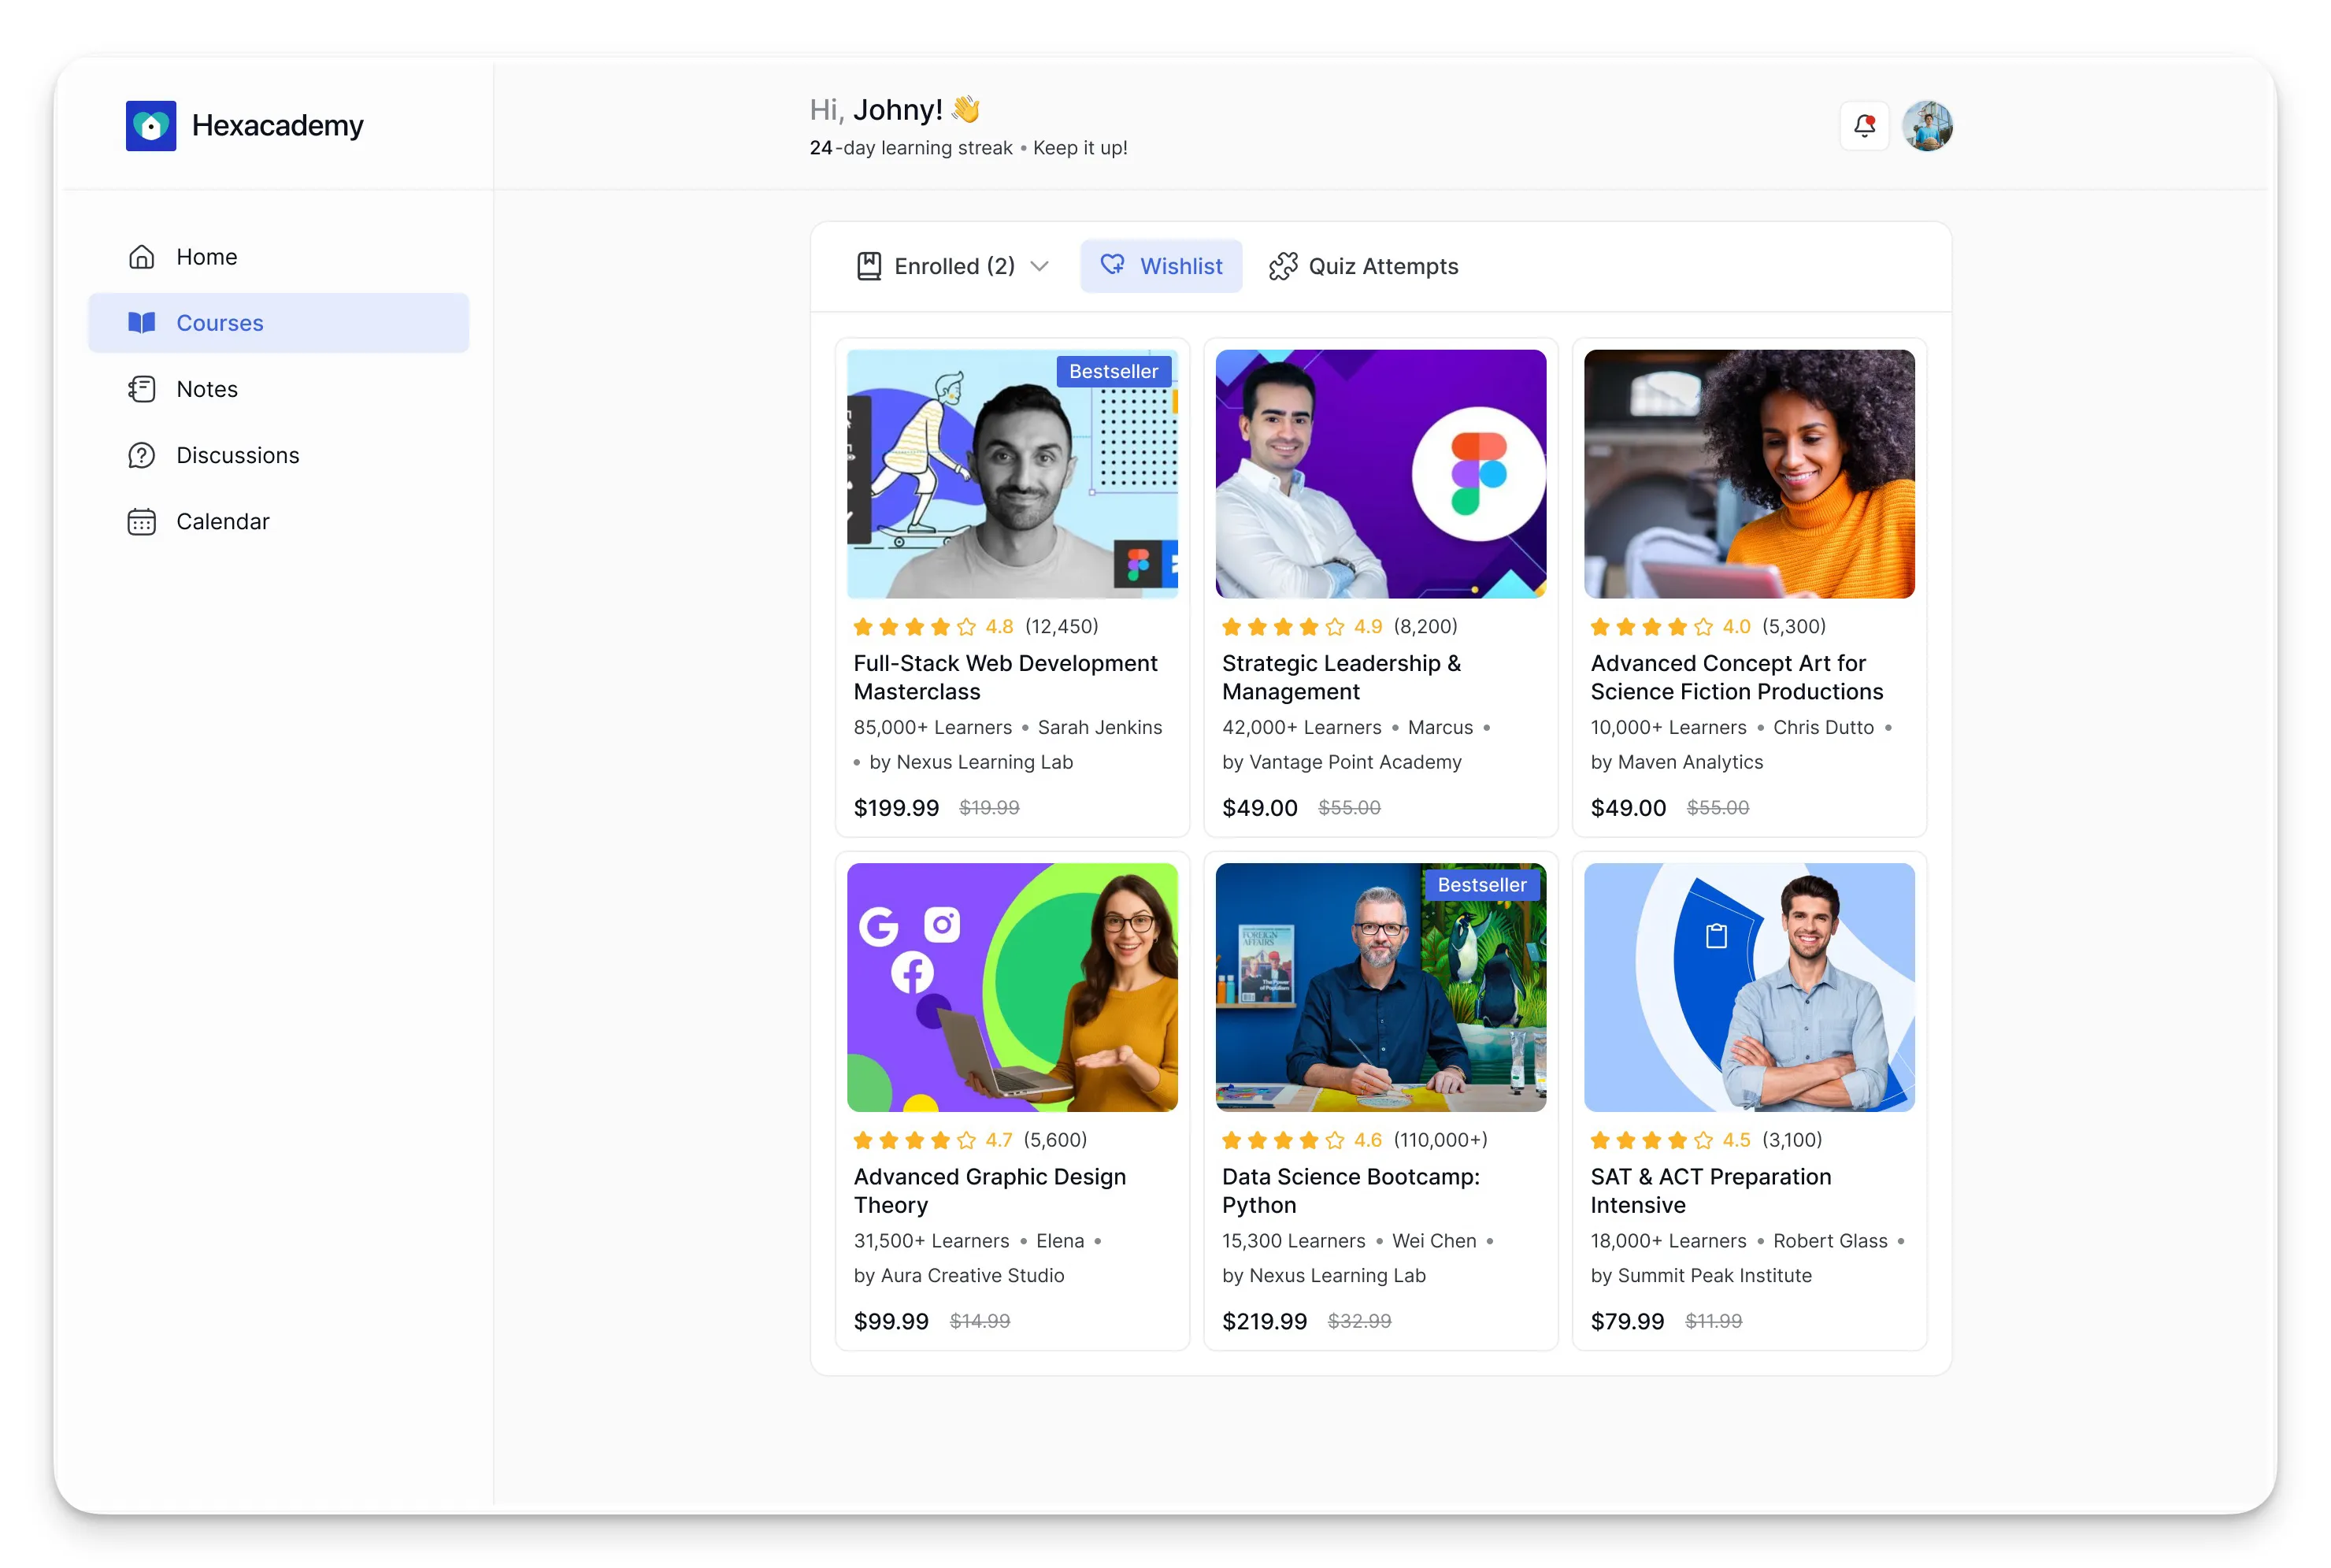Click the Hexacademy logo icon
Viewport: 2331px width, 1568px height.
coord(151,126)
